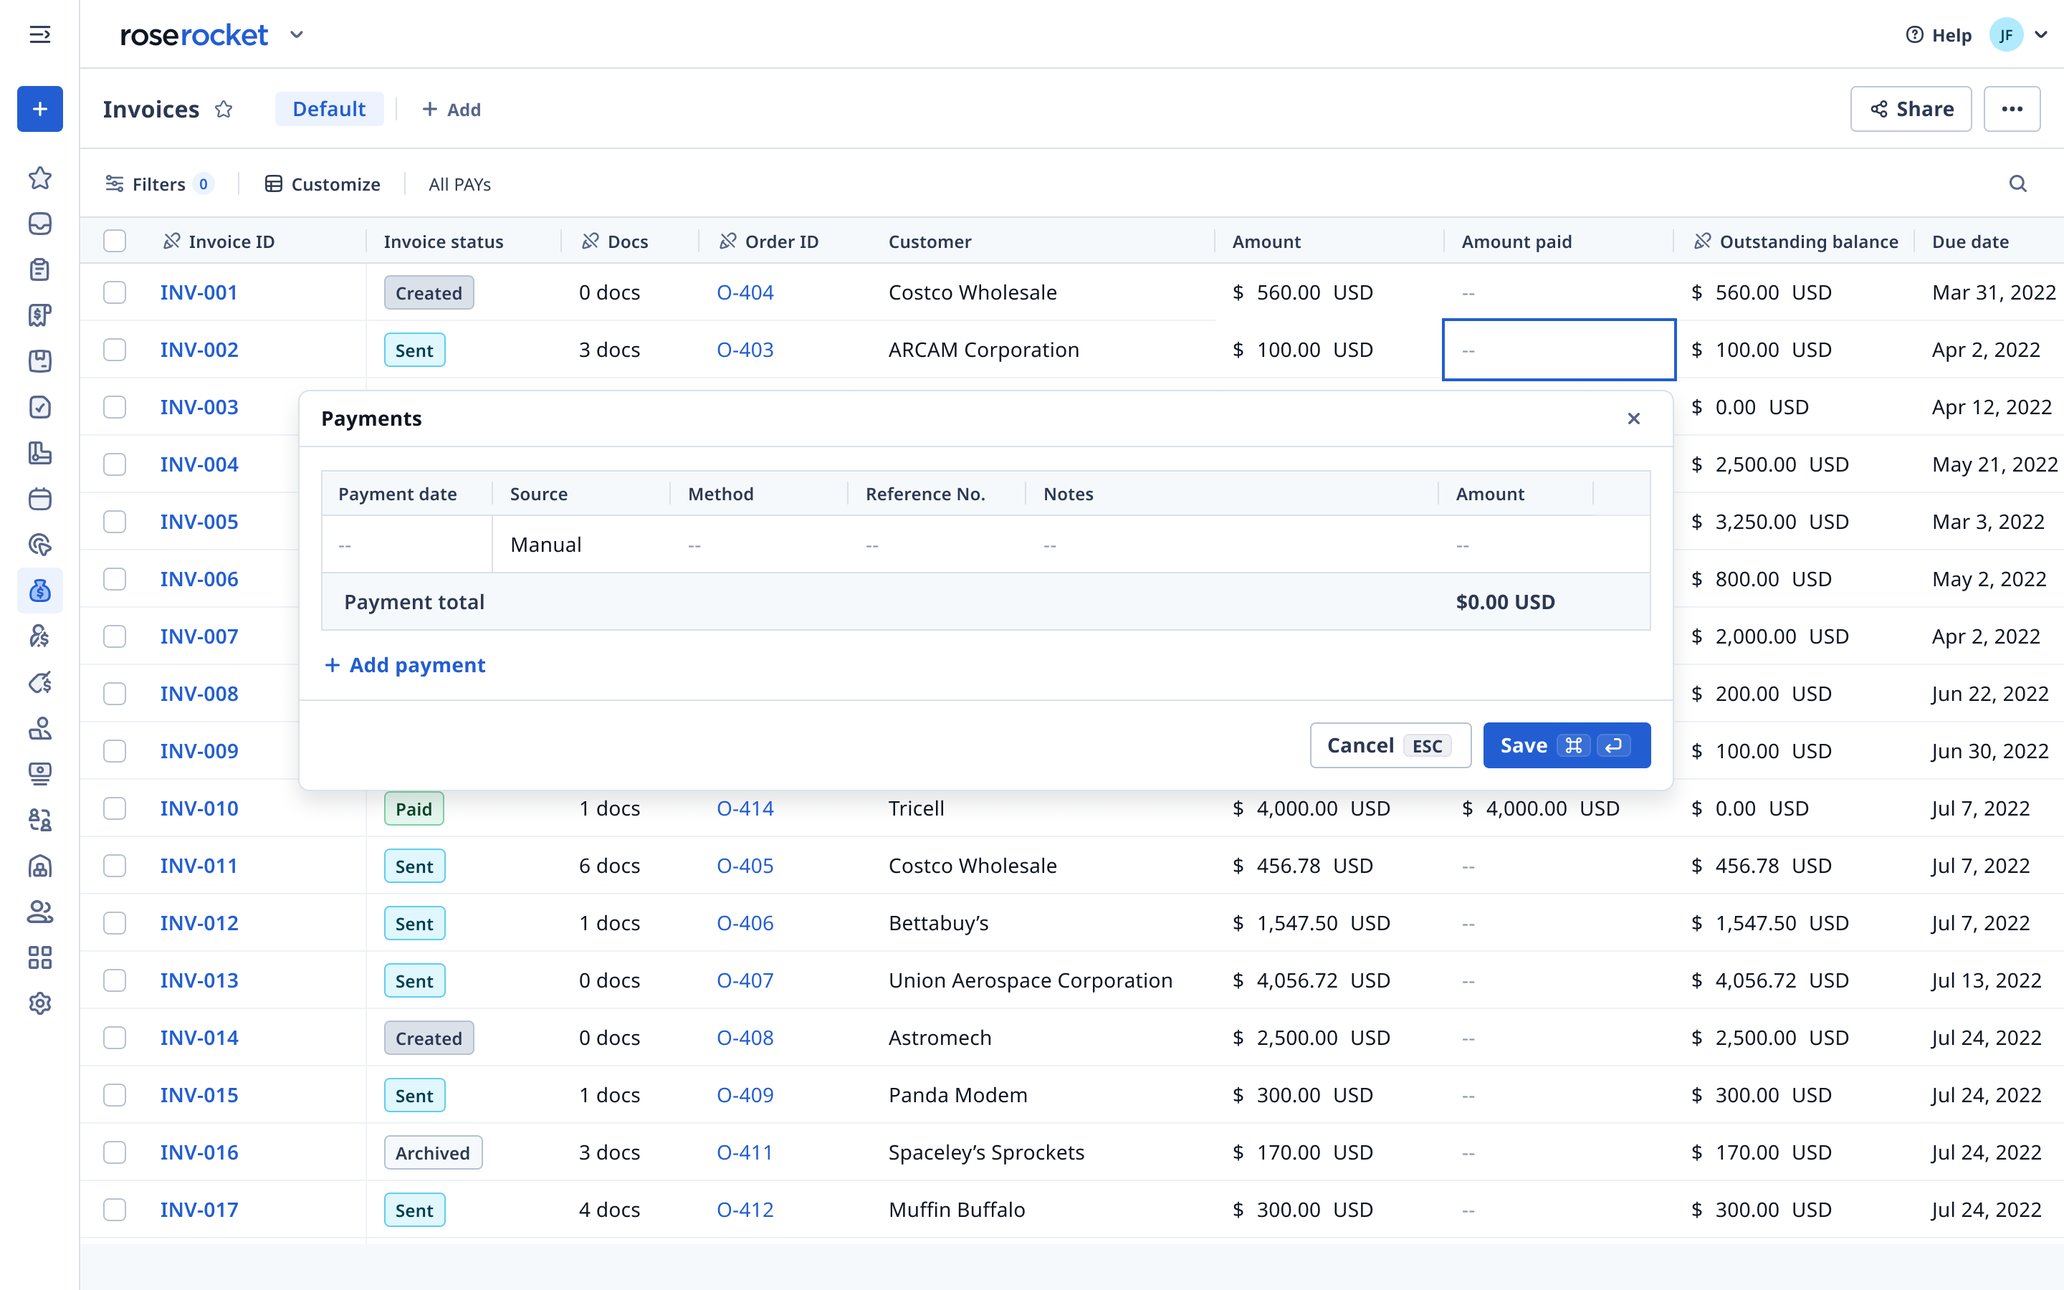Click the Paid status badge on INV-010
Viewport: 2064px width, 1290px height.
tap(413, 809)
